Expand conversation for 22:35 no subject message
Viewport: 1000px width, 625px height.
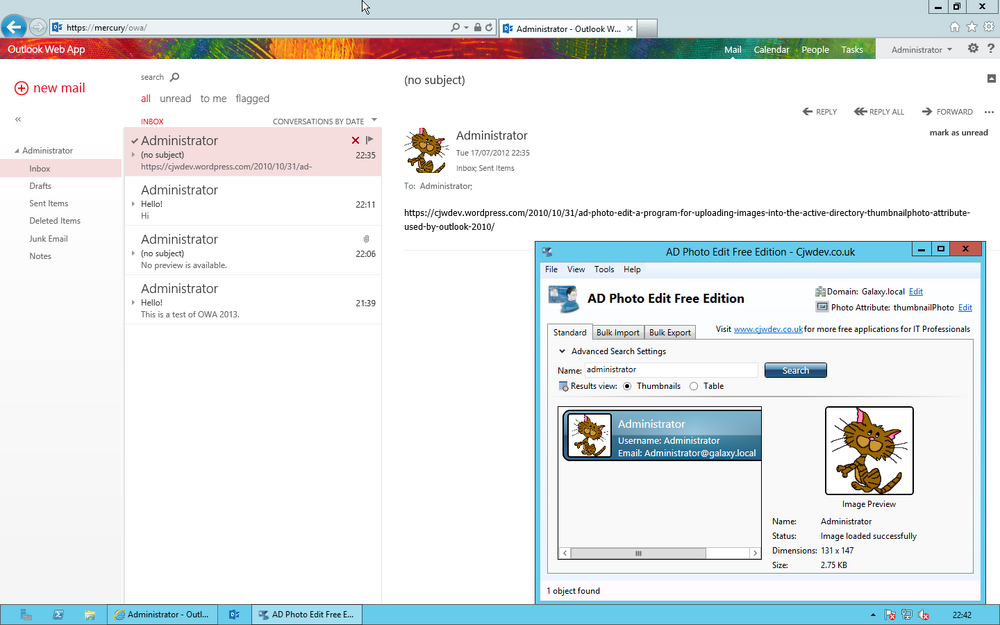click(x=133, y=155)
